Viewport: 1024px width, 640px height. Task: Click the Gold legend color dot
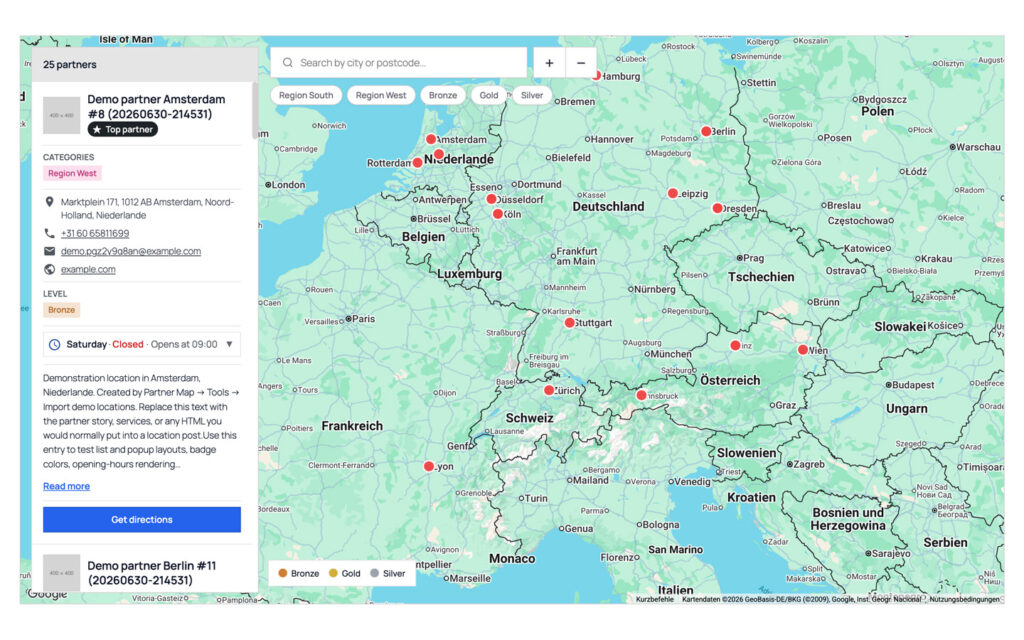pyautogui.click(x=333, y=573)
